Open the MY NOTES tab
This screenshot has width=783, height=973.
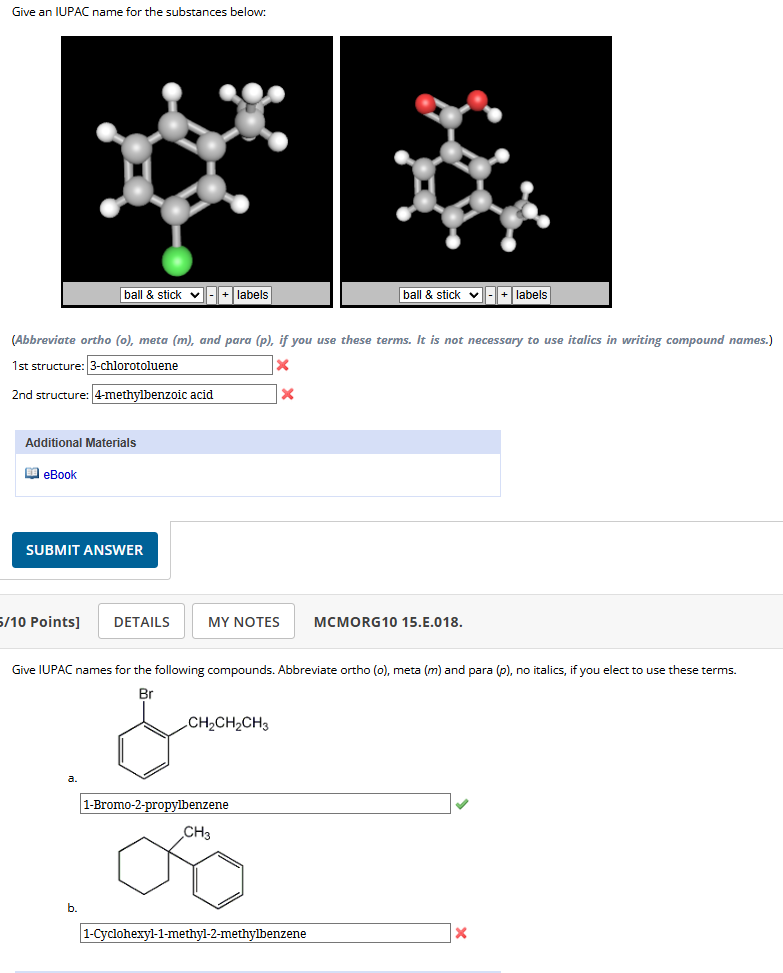[243, 621]
